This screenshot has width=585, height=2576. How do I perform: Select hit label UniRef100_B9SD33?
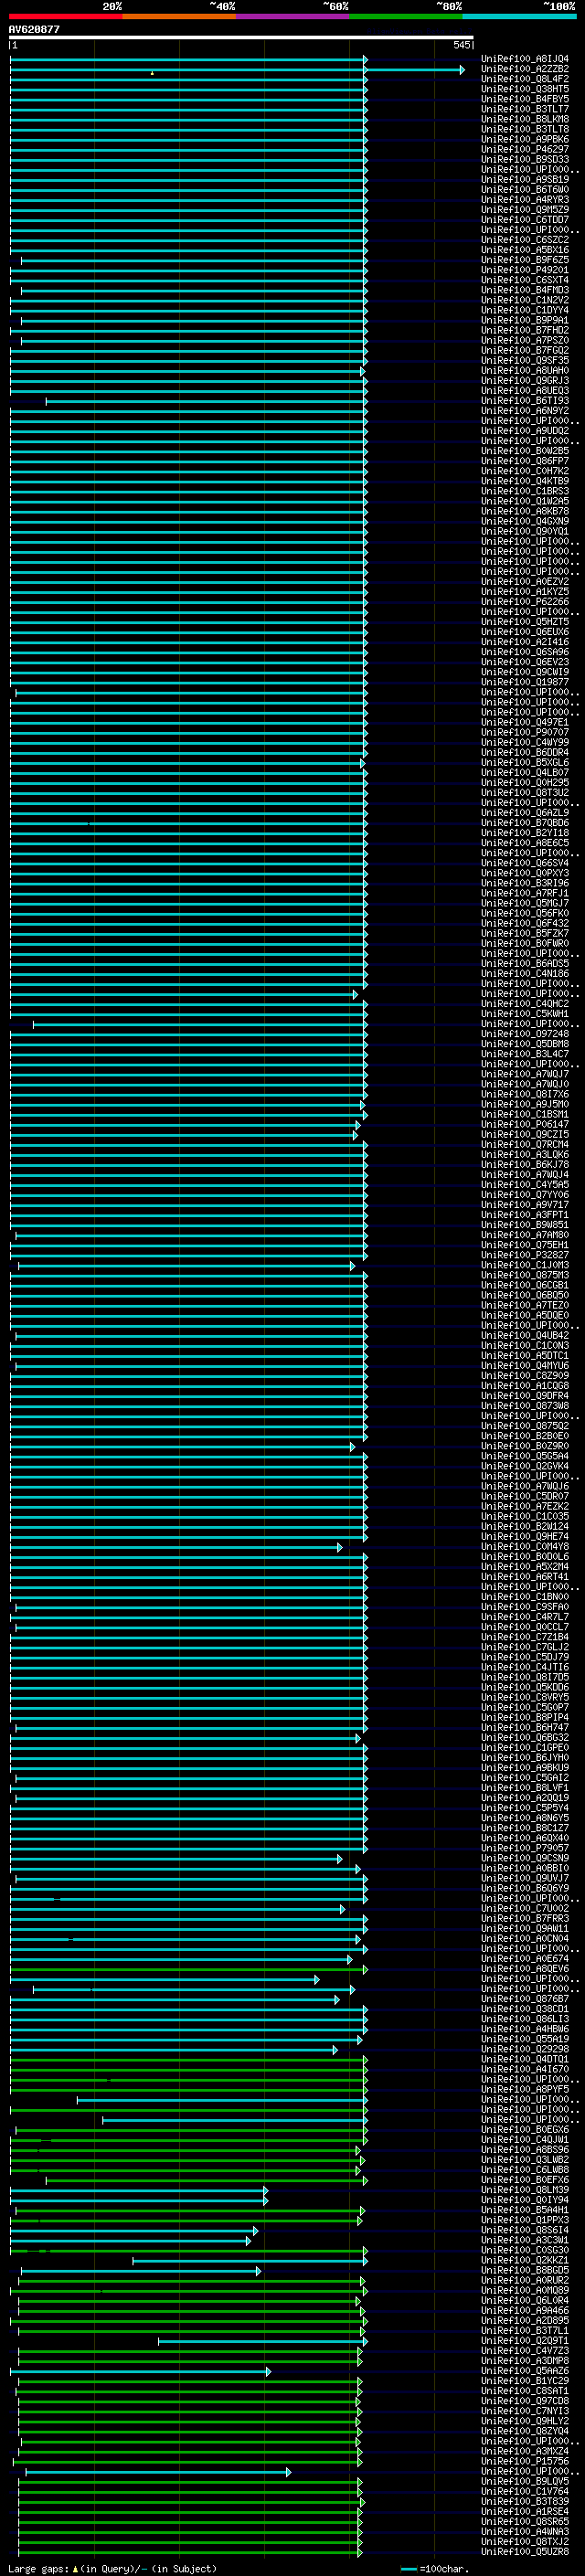click(x=525, y=159)
